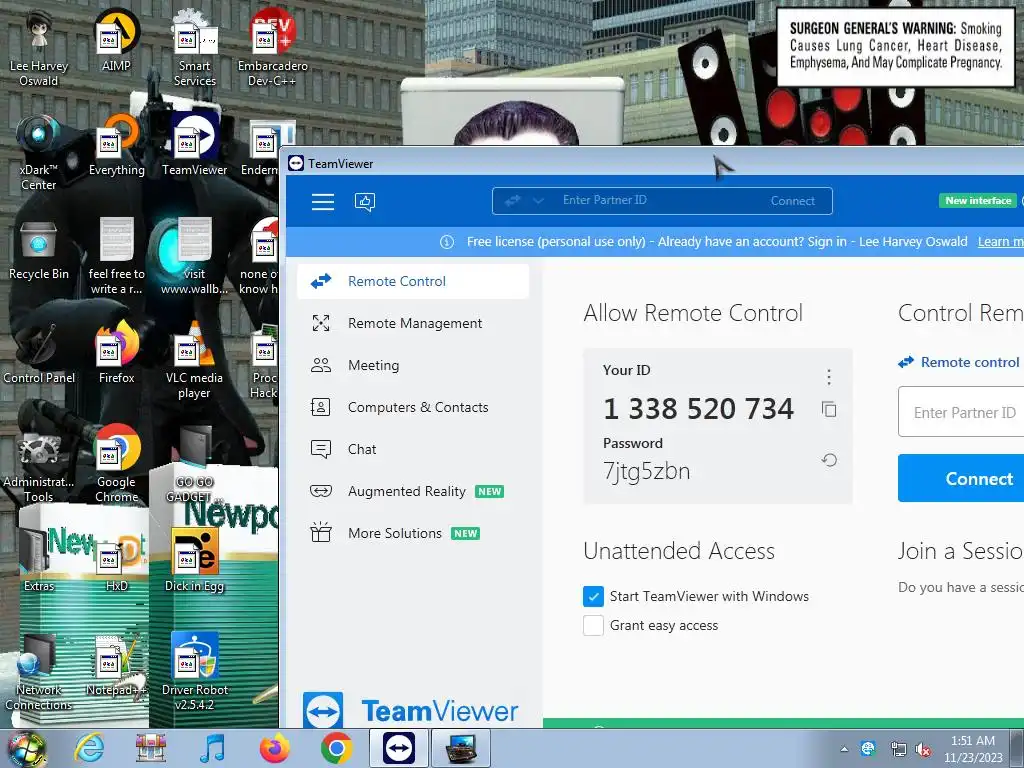This screenshot has height=768, width=1024.
Task: Launch Google Chrome from the desktop
Action: tap(116, 464)
